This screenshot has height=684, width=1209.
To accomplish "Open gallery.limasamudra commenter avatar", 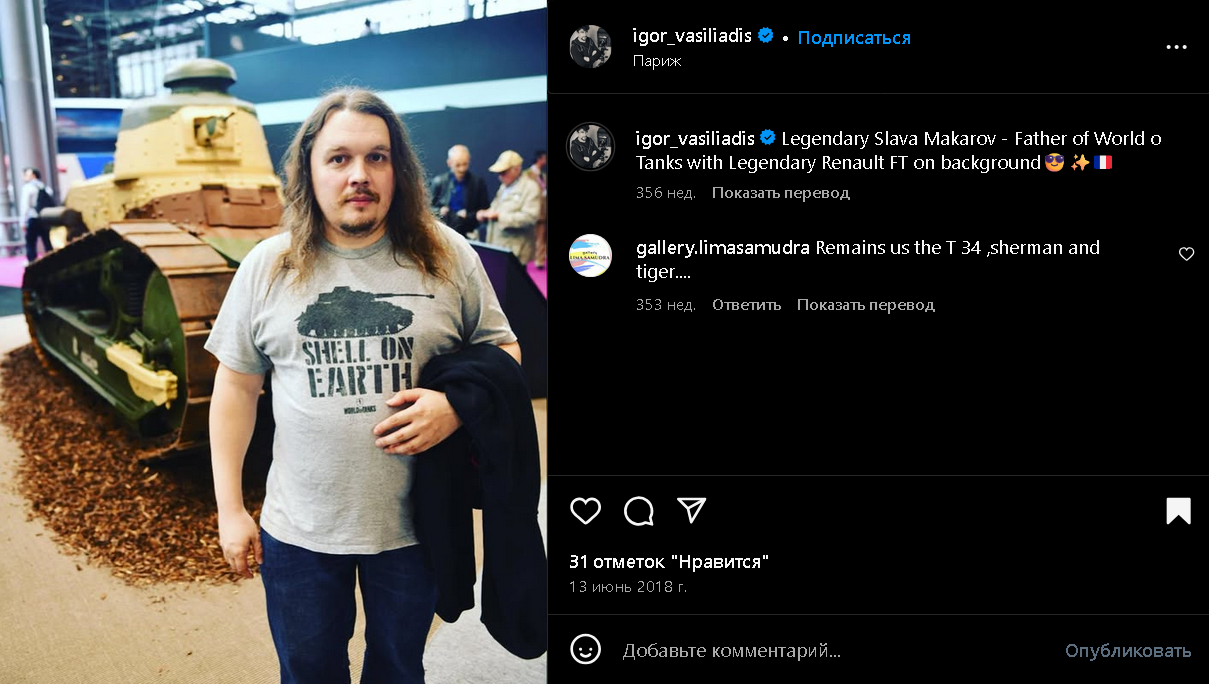I will point(590,255).
